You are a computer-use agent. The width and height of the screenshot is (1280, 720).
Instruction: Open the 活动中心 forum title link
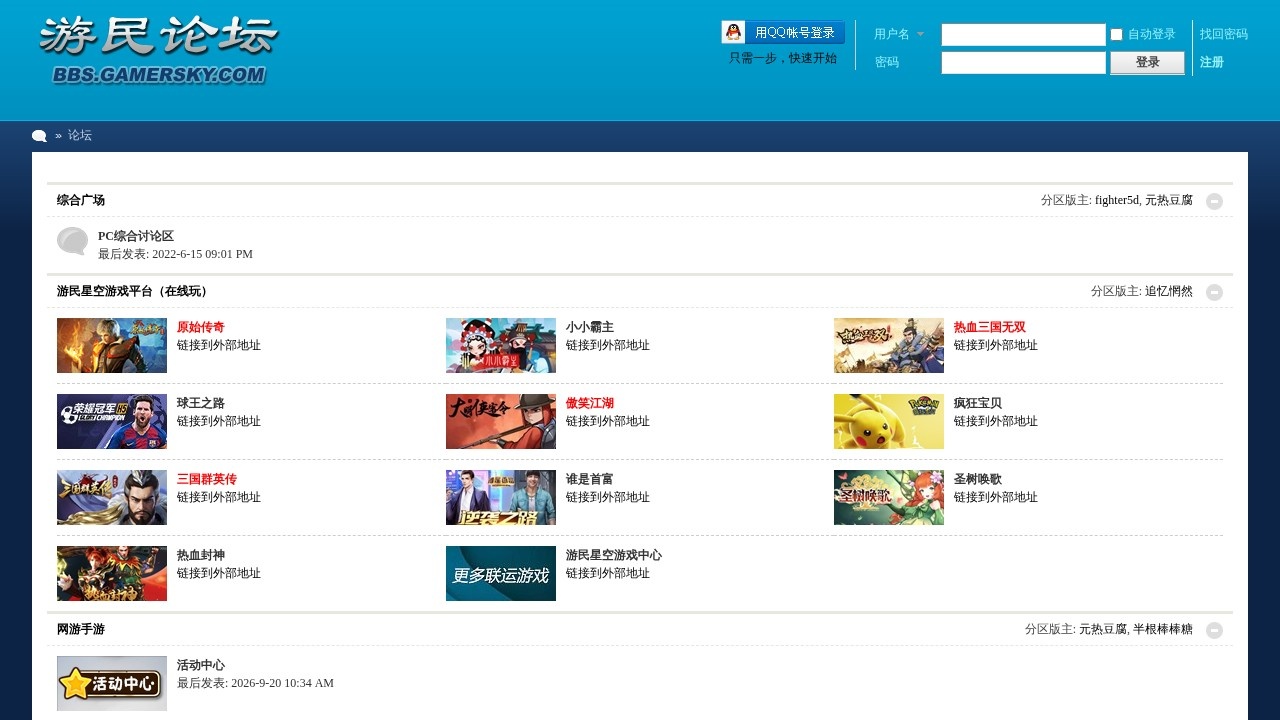[x=201, y=665]
